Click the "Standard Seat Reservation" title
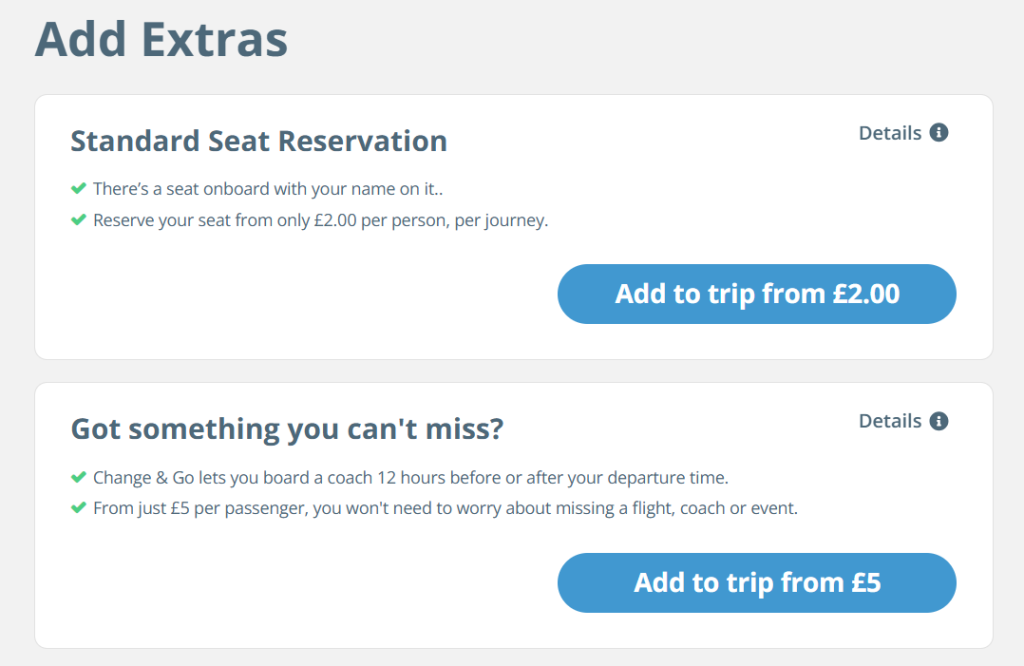The height and width of the screenshot is (666, 1024). pyautogui.click(x=258, y=141)
